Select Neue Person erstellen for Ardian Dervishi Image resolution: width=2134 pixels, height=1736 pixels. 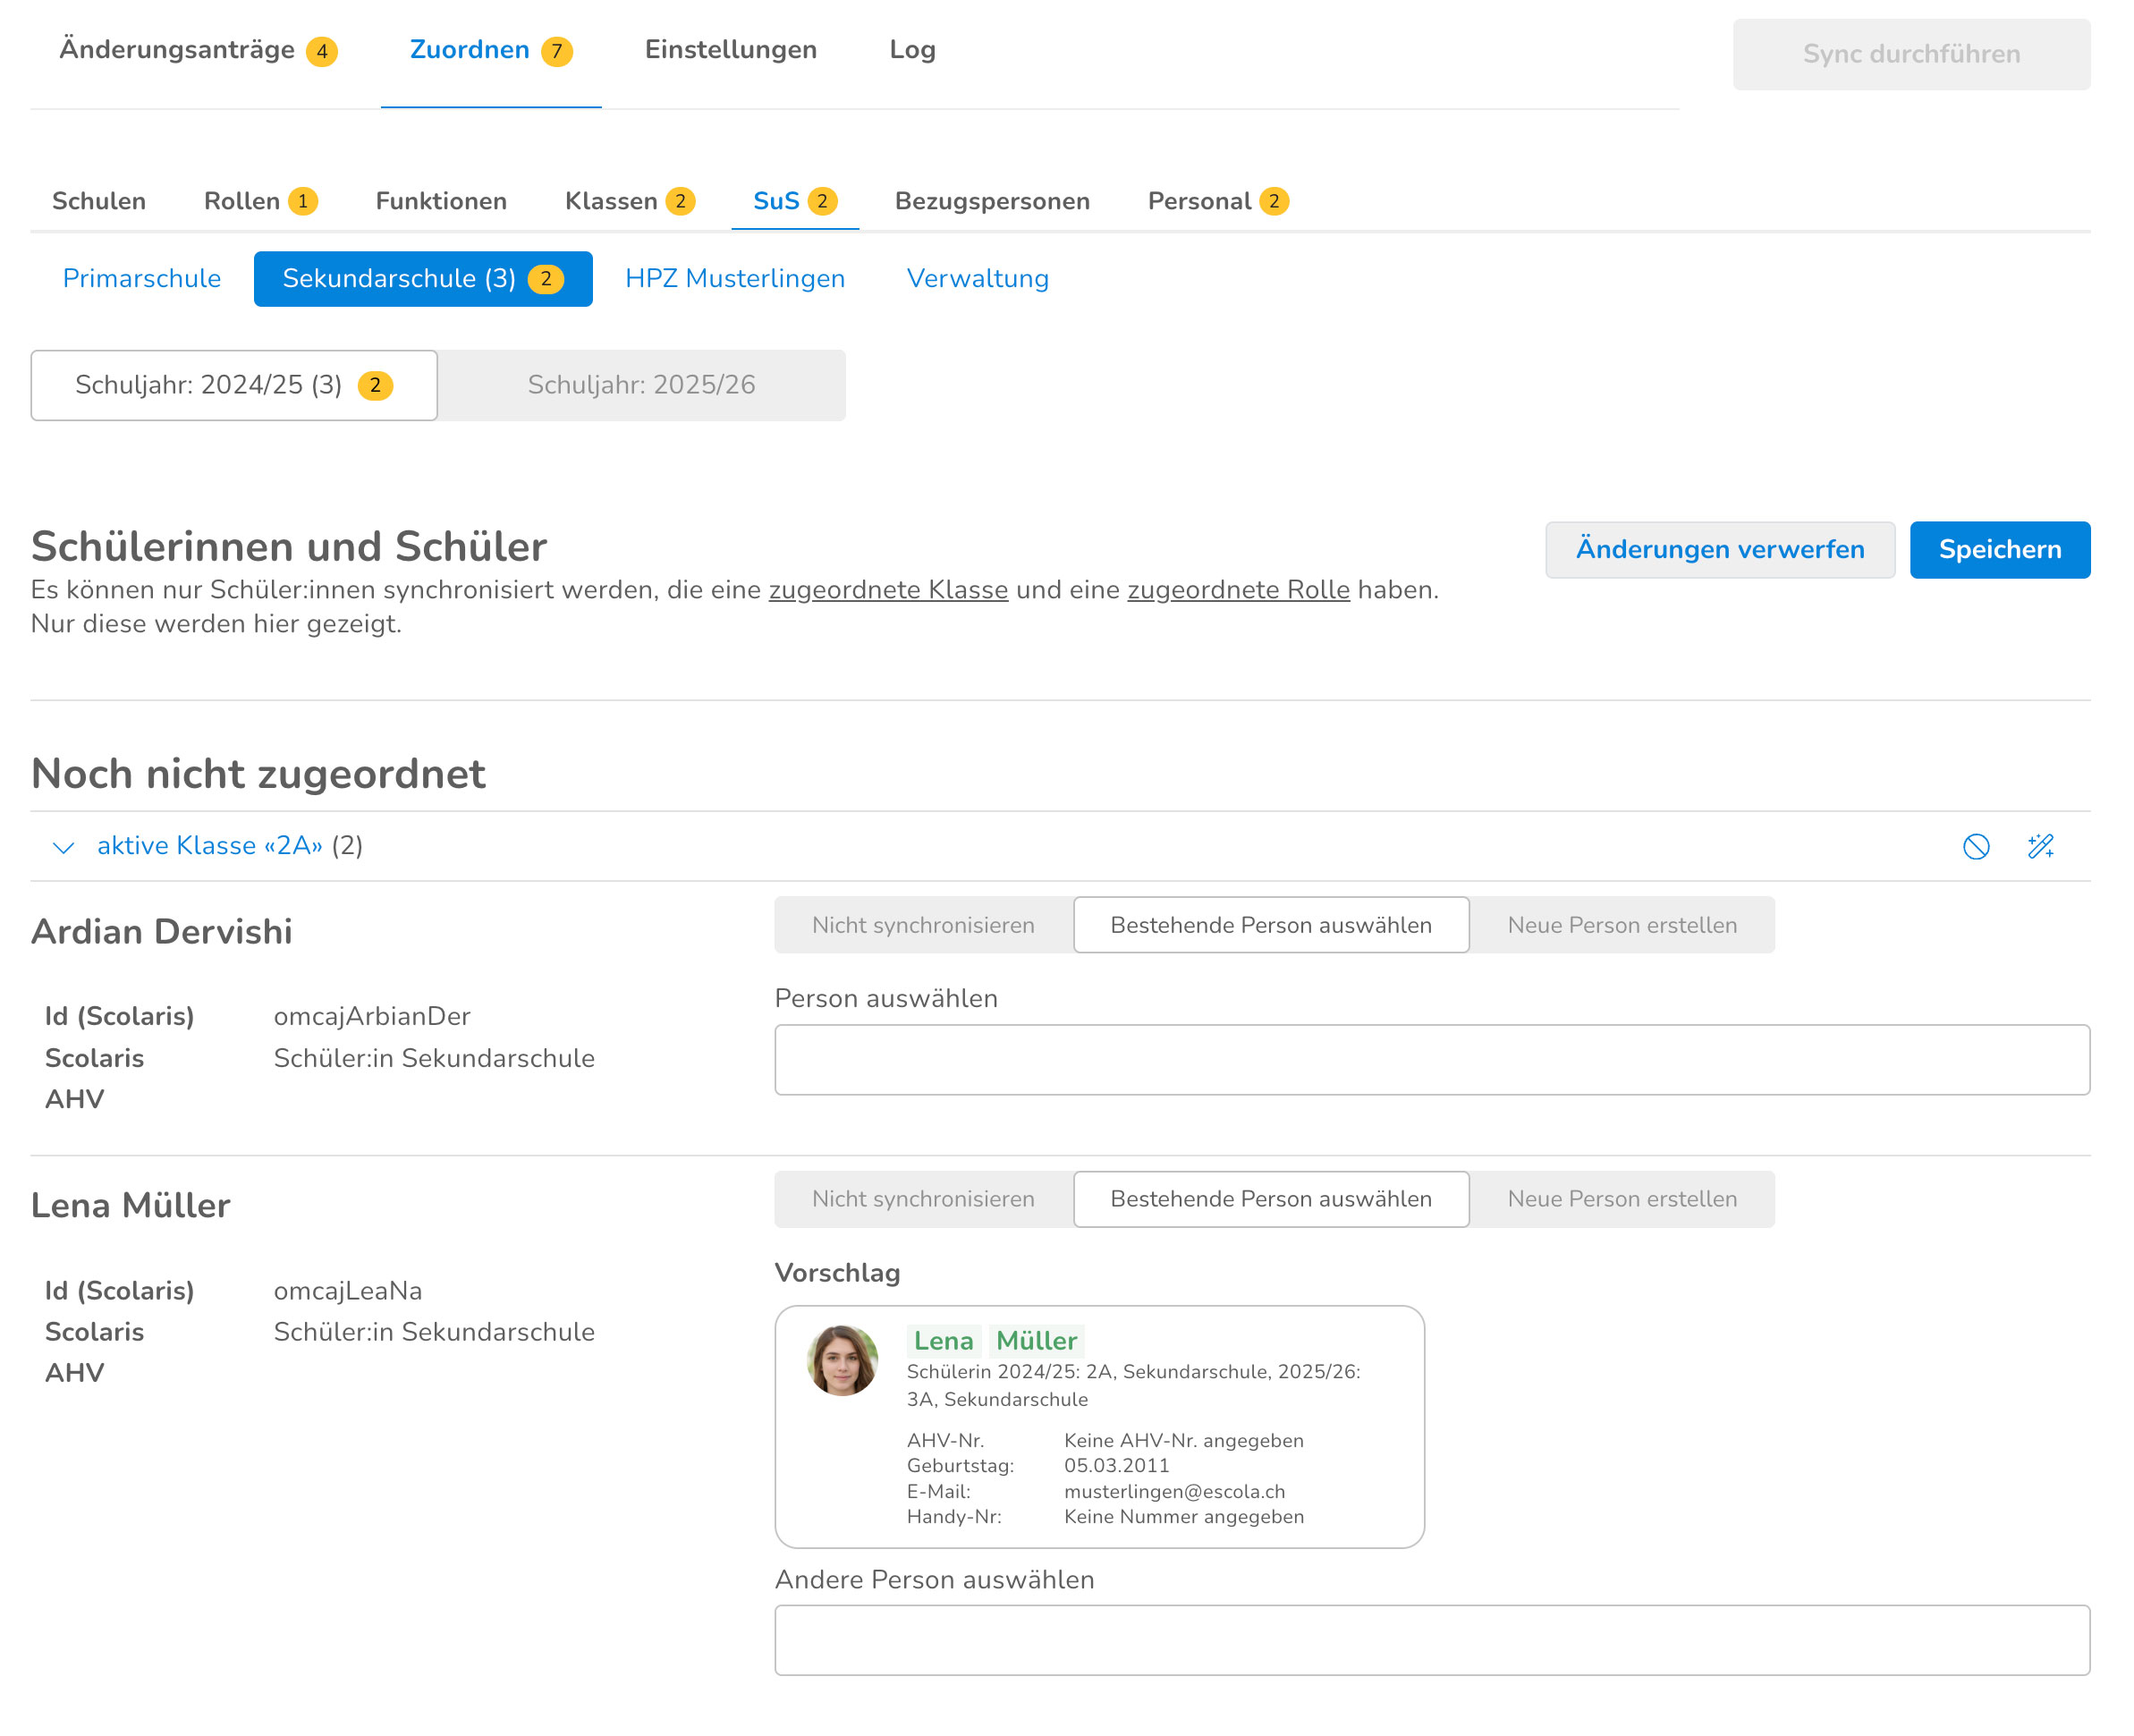[x=1621, y=925]
